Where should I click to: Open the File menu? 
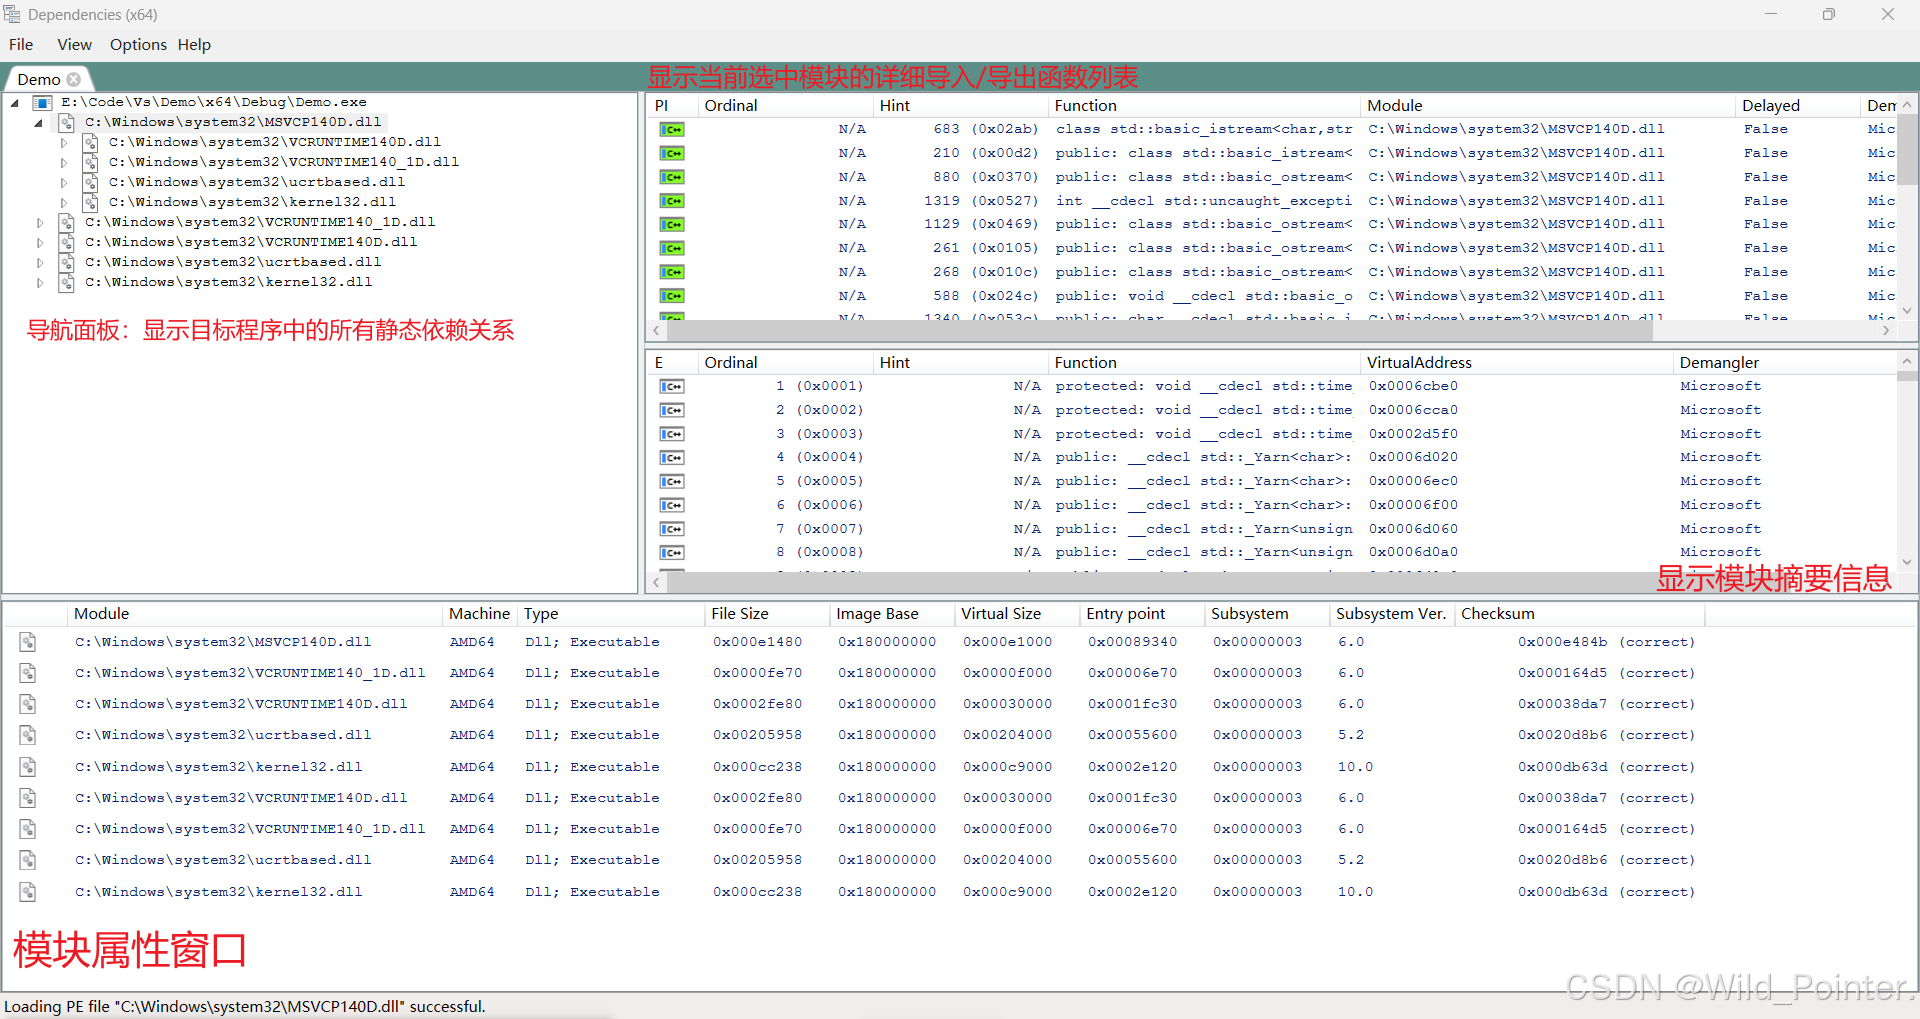coord(21,44)
